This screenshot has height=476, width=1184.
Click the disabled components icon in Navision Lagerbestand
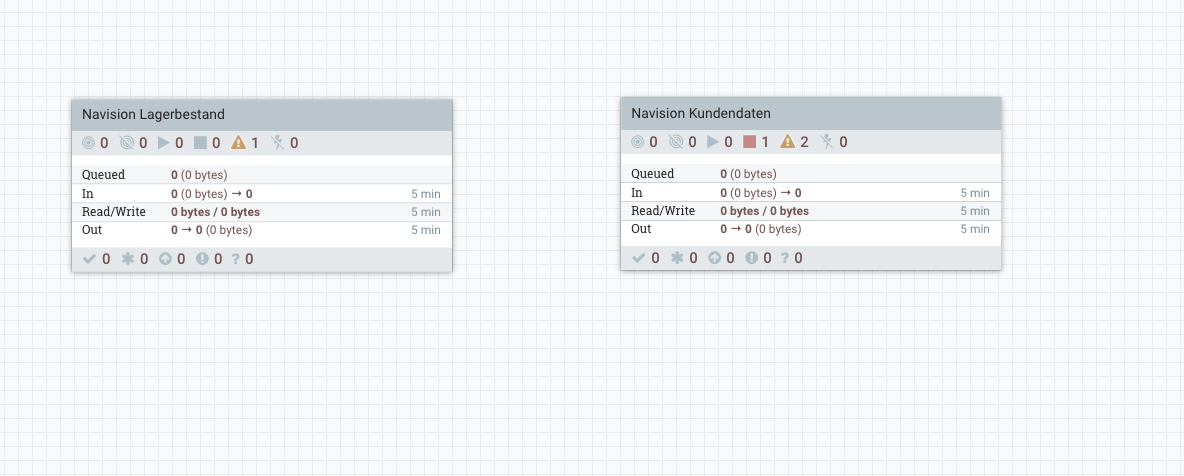coord(279,143)
